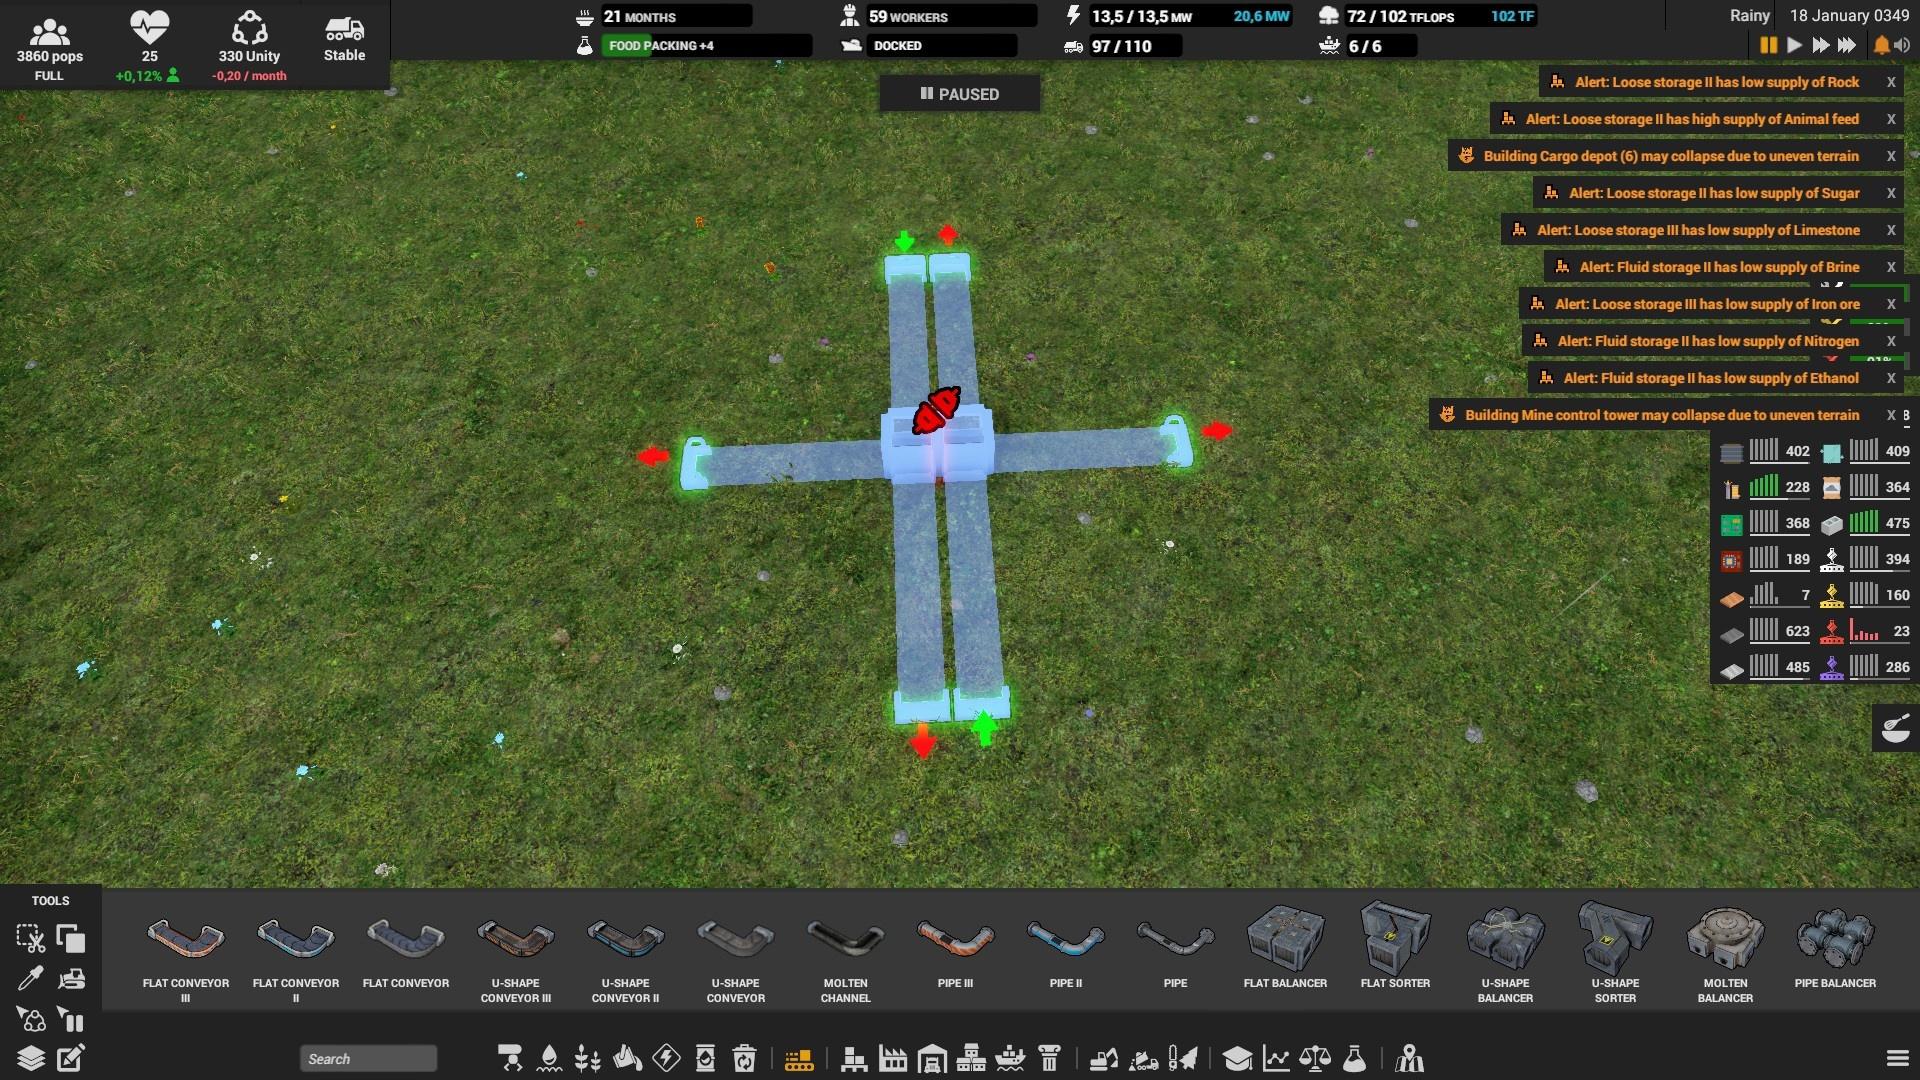Open the transports category tab

click(798, 1058)
